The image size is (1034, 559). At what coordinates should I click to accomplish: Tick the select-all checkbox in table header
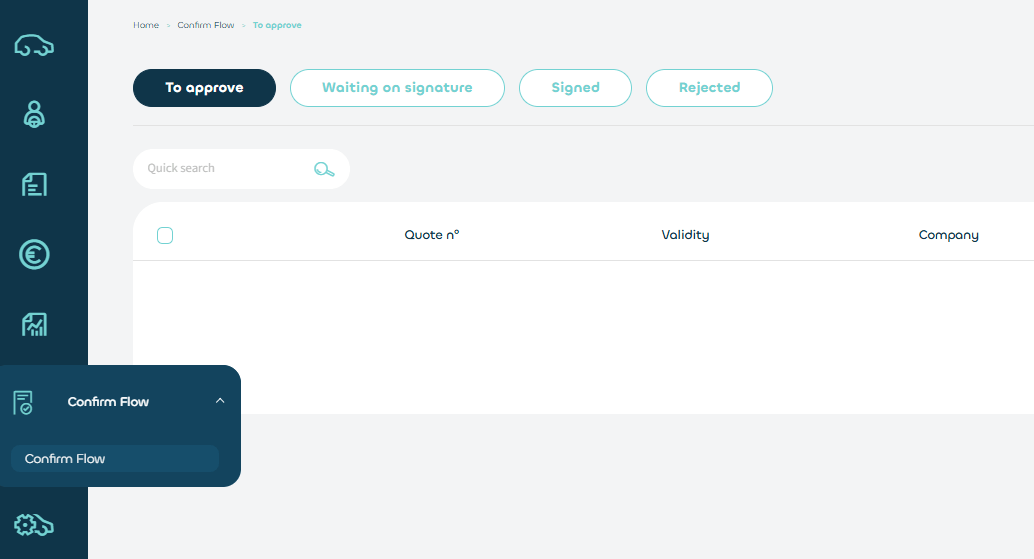pyautogui.click(x=165, y=235)
